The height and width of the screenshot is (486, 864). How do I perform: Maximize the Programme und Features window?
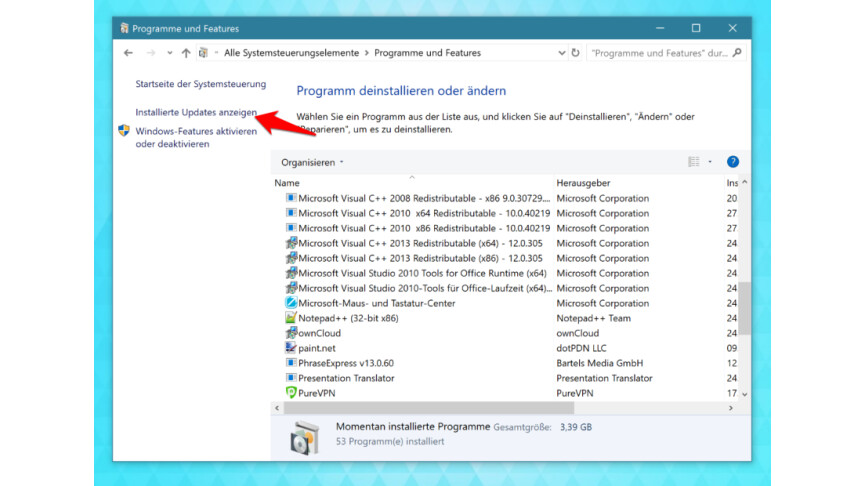(x=696, y=28)
